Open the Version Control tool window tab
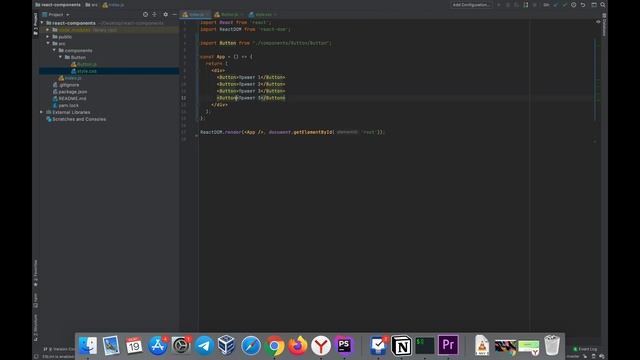This screenshot has height=360, width=640. click(59, 349)
